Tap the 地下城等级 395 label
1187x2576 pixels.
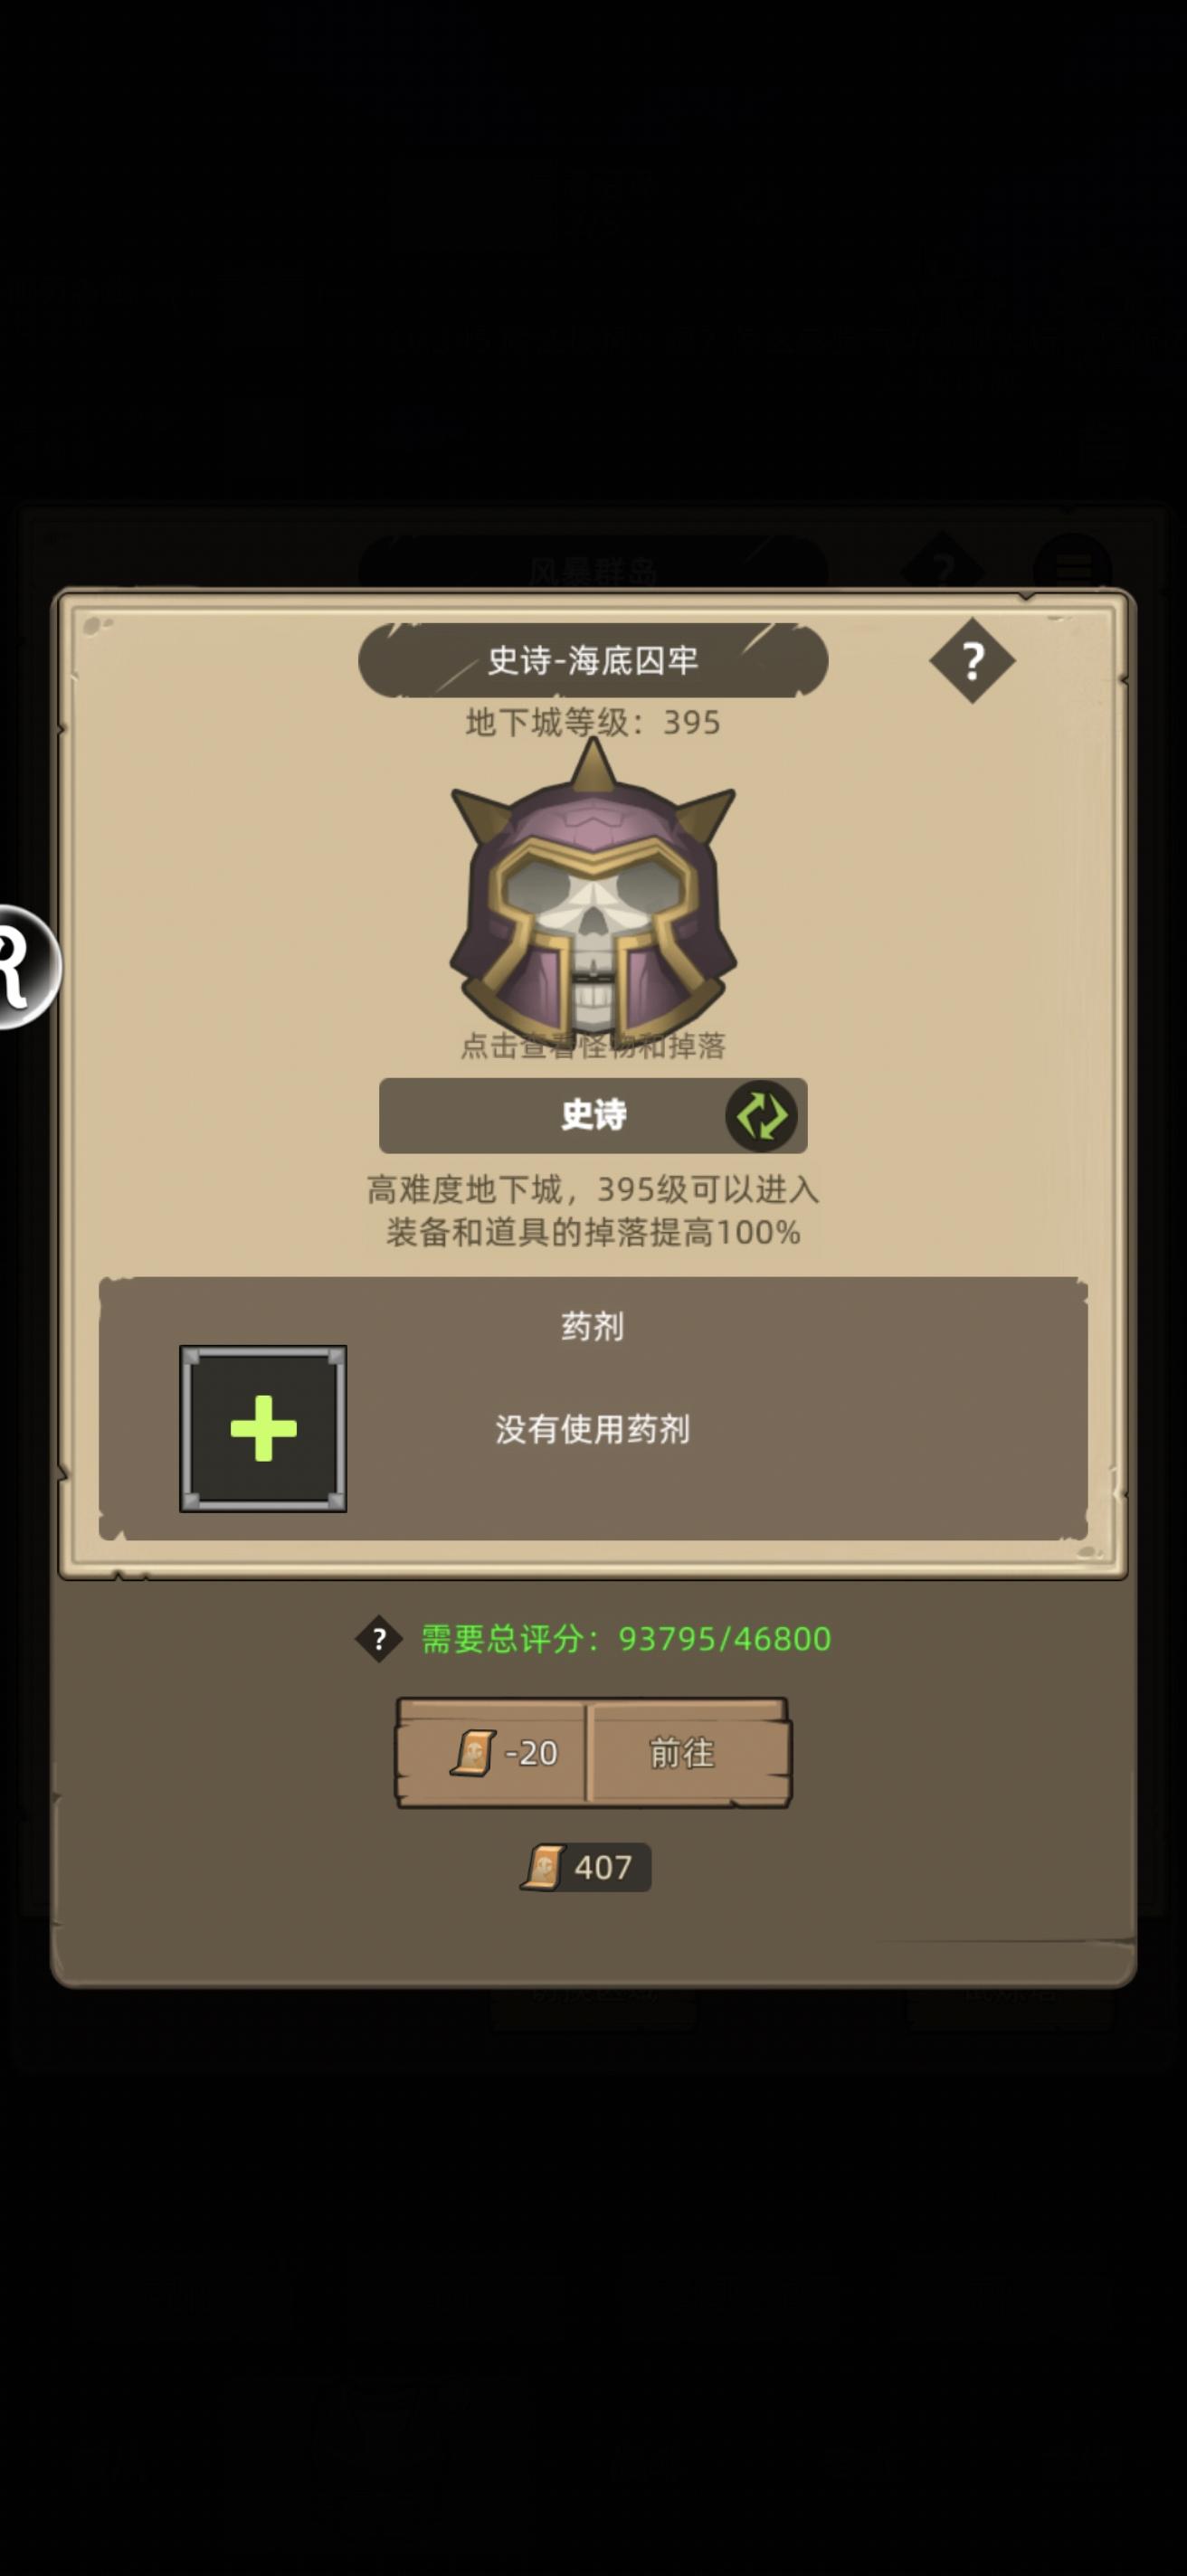[x=593, y=722]
